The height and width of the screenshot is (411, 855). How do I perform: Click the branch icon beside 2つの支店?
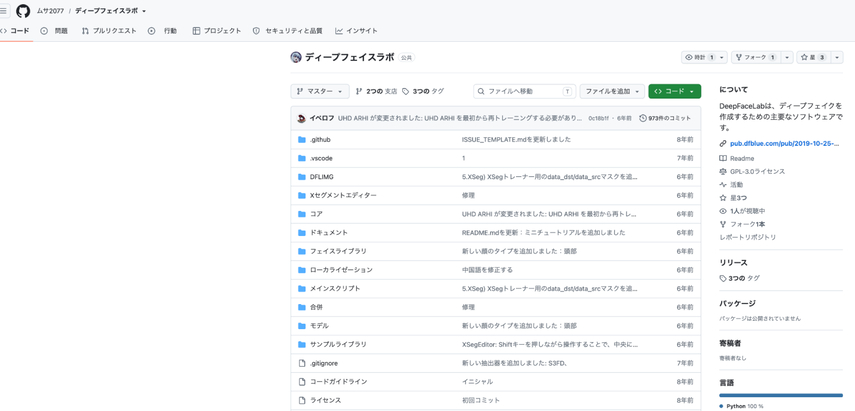[x=359, y=92]
